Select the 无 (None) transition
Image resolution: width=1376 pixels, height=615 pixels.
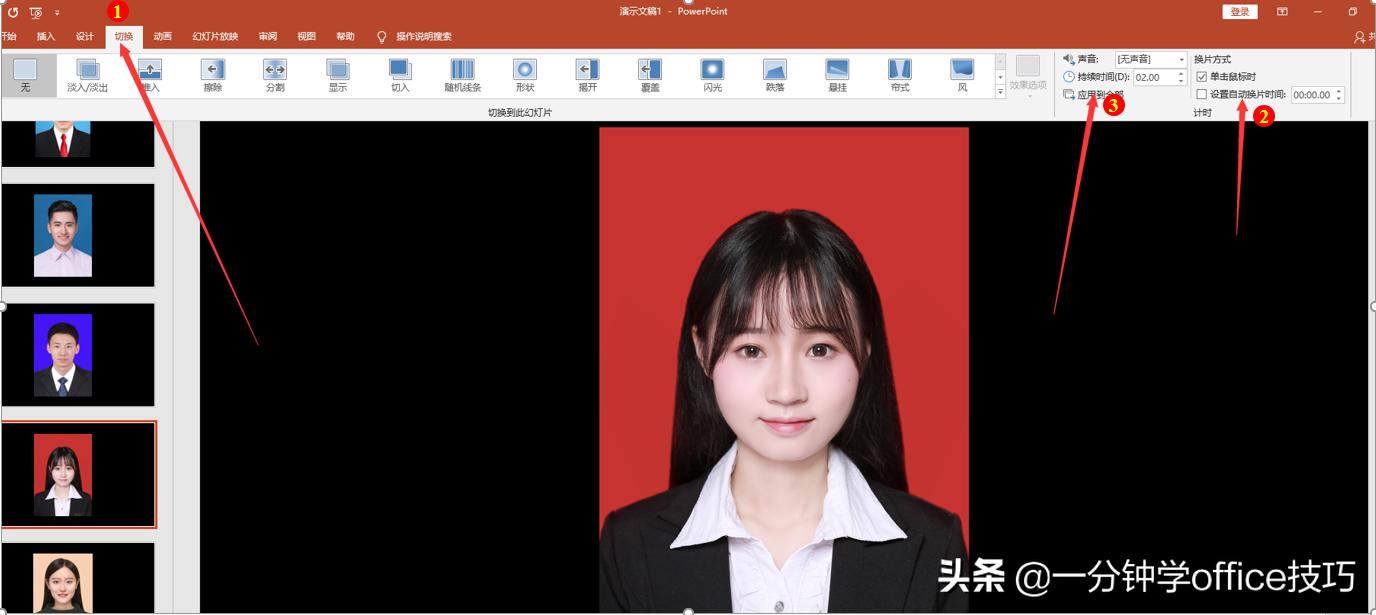(x=27, y=73)
